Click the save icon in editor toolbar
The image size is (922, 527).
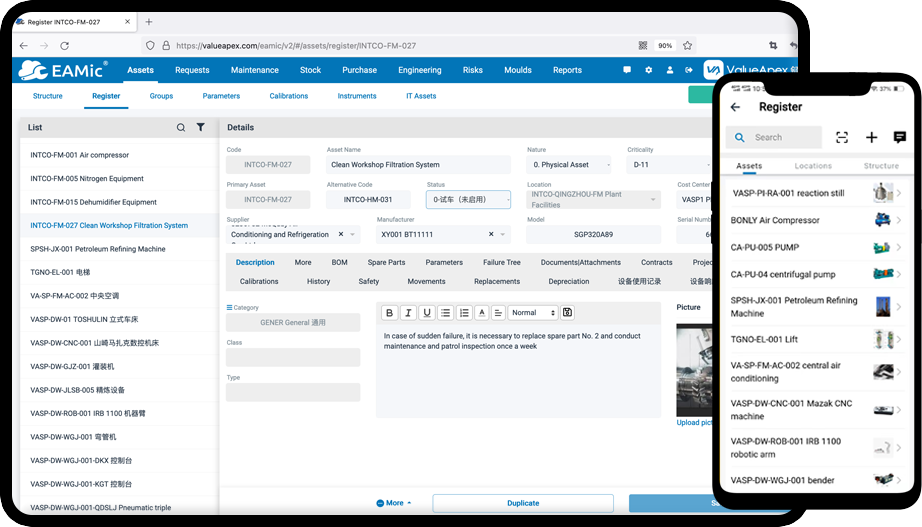point(568,313)
